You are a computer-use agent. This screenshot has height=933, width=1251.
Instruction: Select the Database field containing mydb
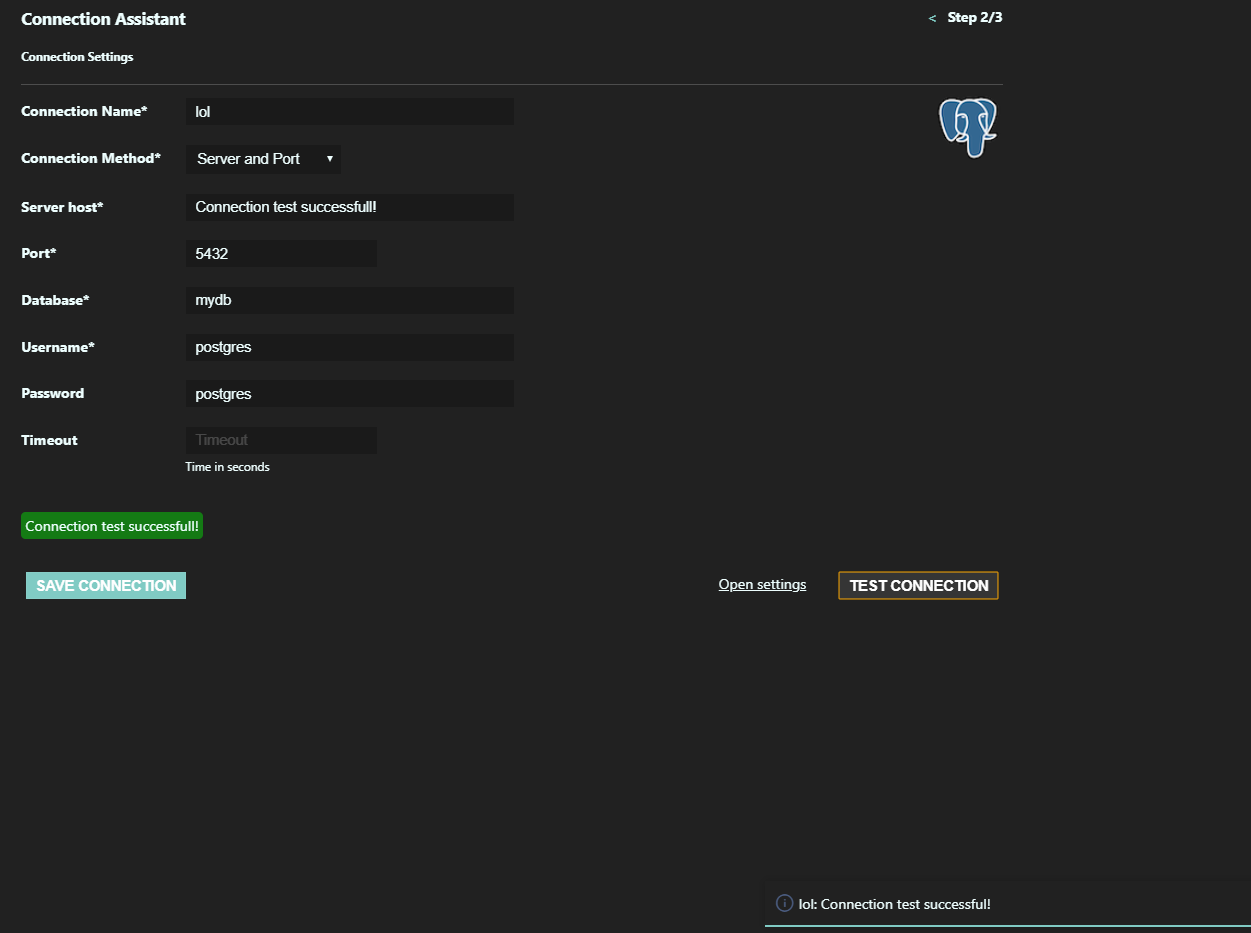pos(349,300)
